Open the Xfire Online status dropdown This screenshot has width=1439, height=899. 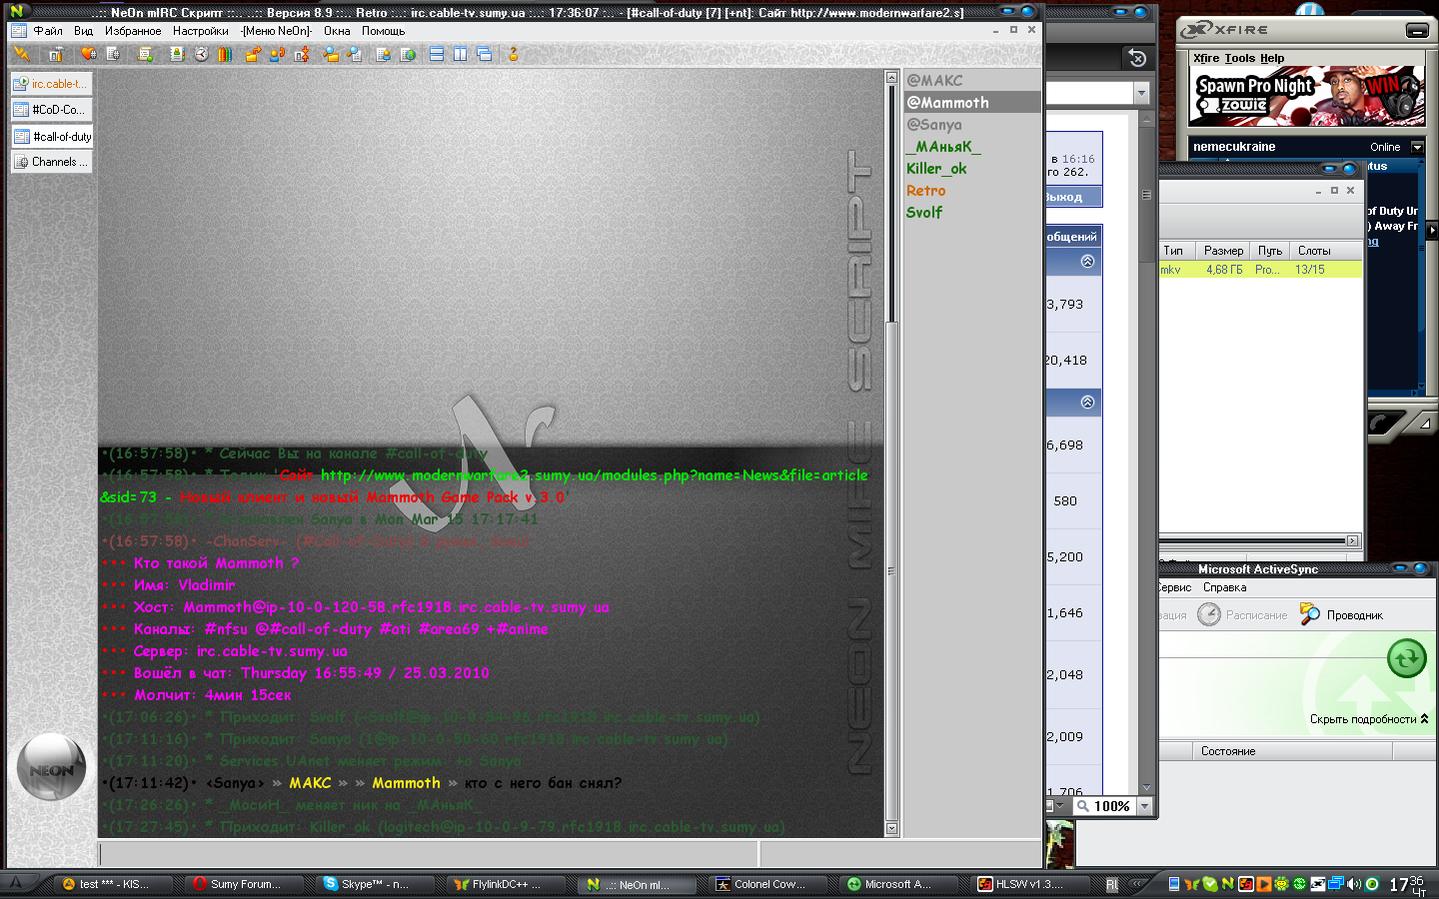click(1416, 147)
